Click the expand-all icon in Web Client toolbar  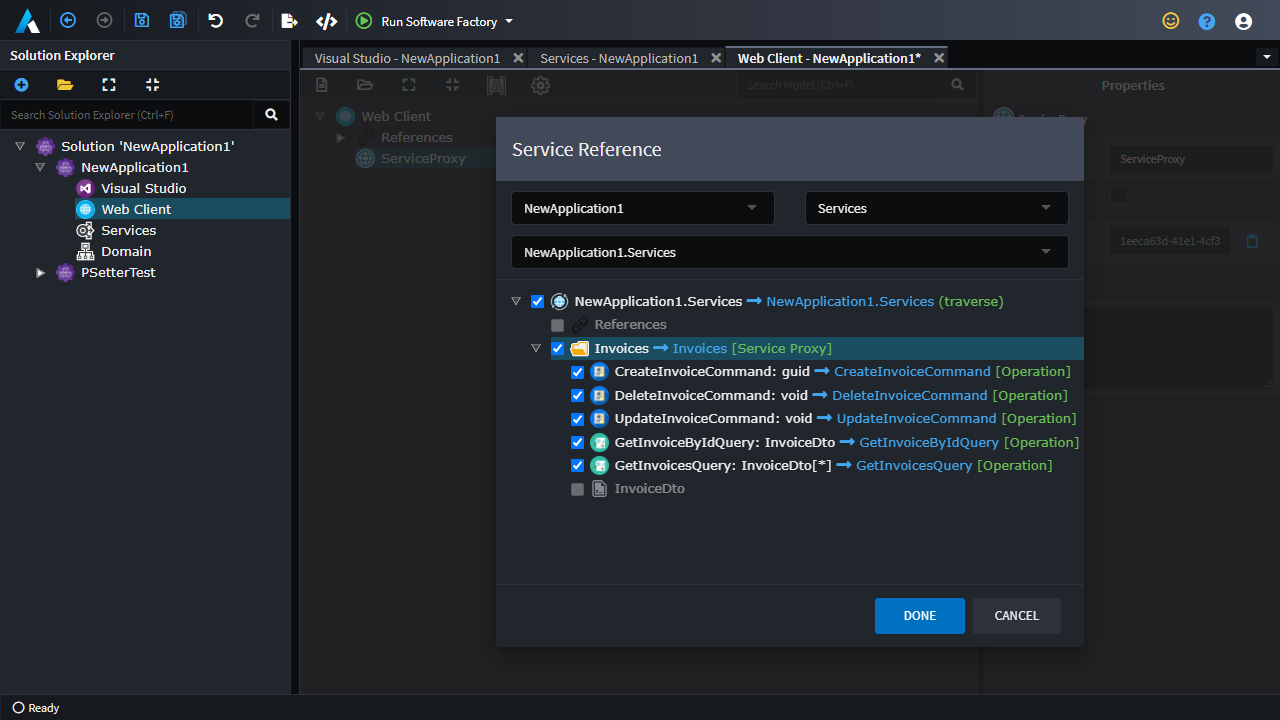pos(409,85)
